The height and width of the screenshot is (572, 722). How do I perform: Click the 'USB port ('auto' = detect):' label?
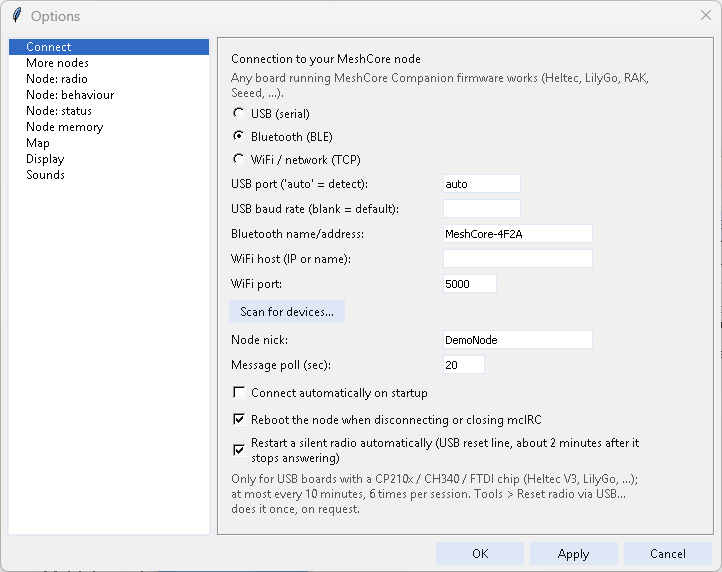coord(299,184)
